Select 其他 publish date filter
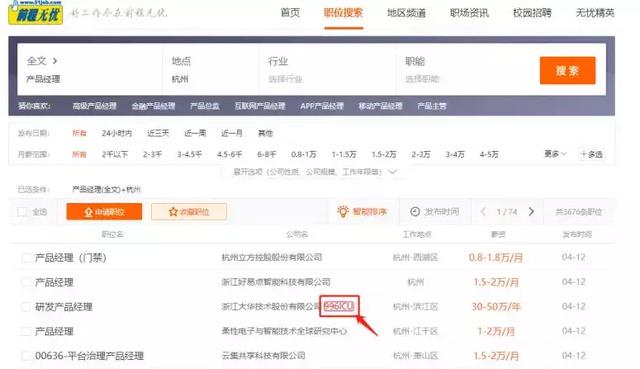Viewport: 640px width, 369px height. (x=265, y=133)
